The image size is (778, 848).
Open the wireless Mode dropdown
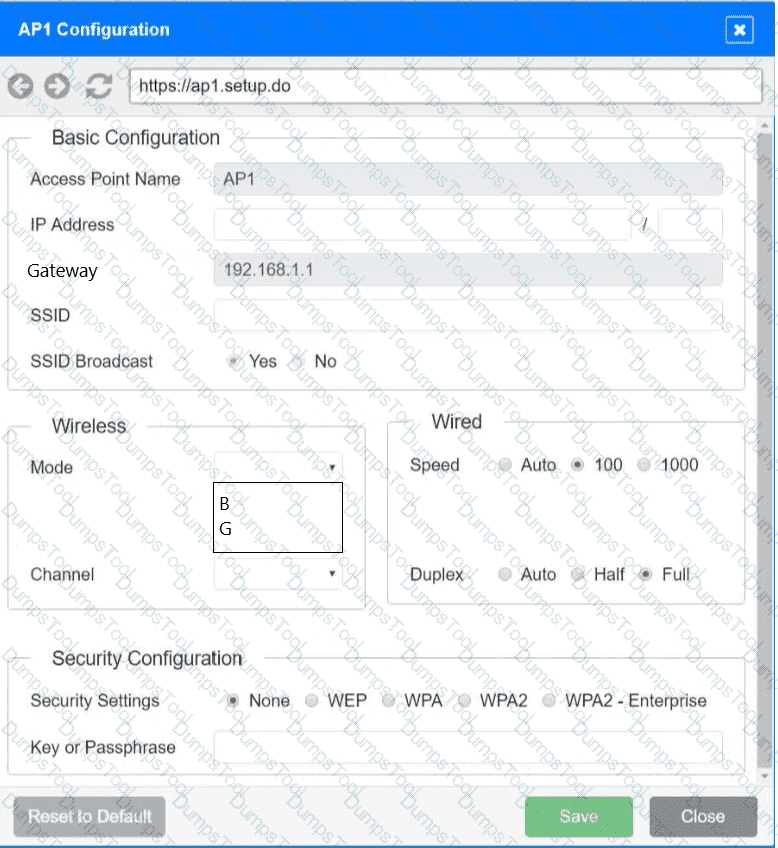278,466
